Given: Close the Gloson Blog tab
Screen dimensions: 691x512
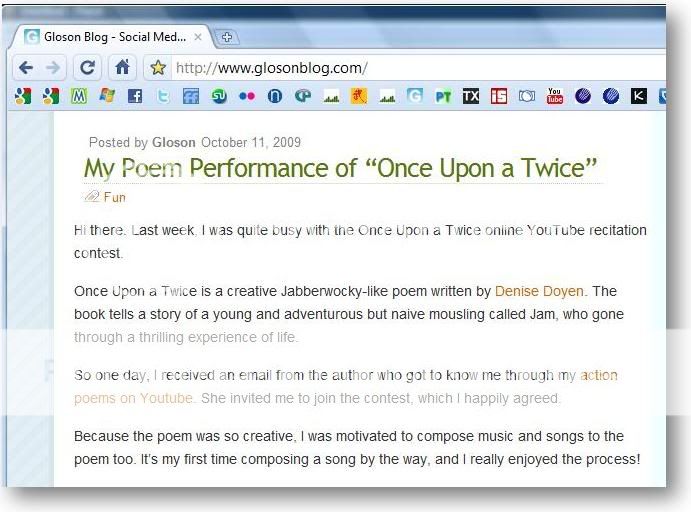Looking at the screenshot, I should [198, 37].
